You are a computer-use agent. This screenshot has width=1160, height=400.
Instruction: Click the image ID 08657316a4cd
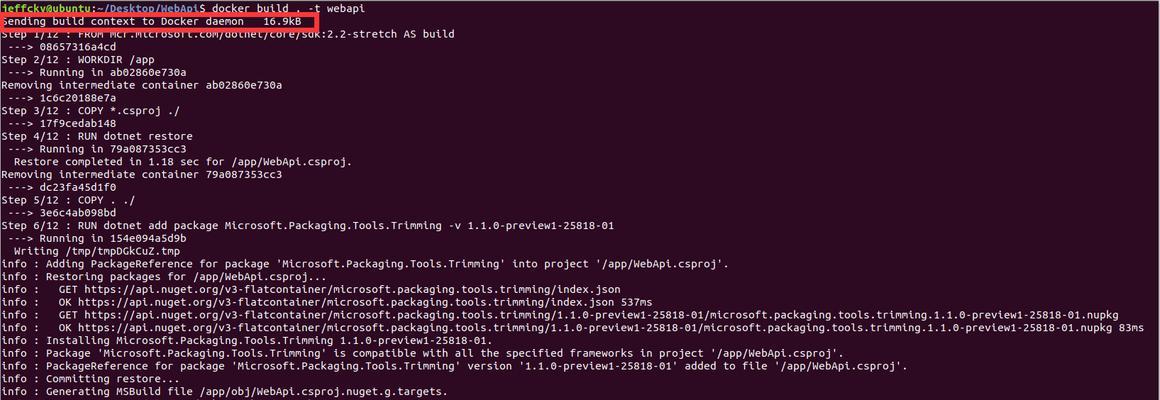78,47
